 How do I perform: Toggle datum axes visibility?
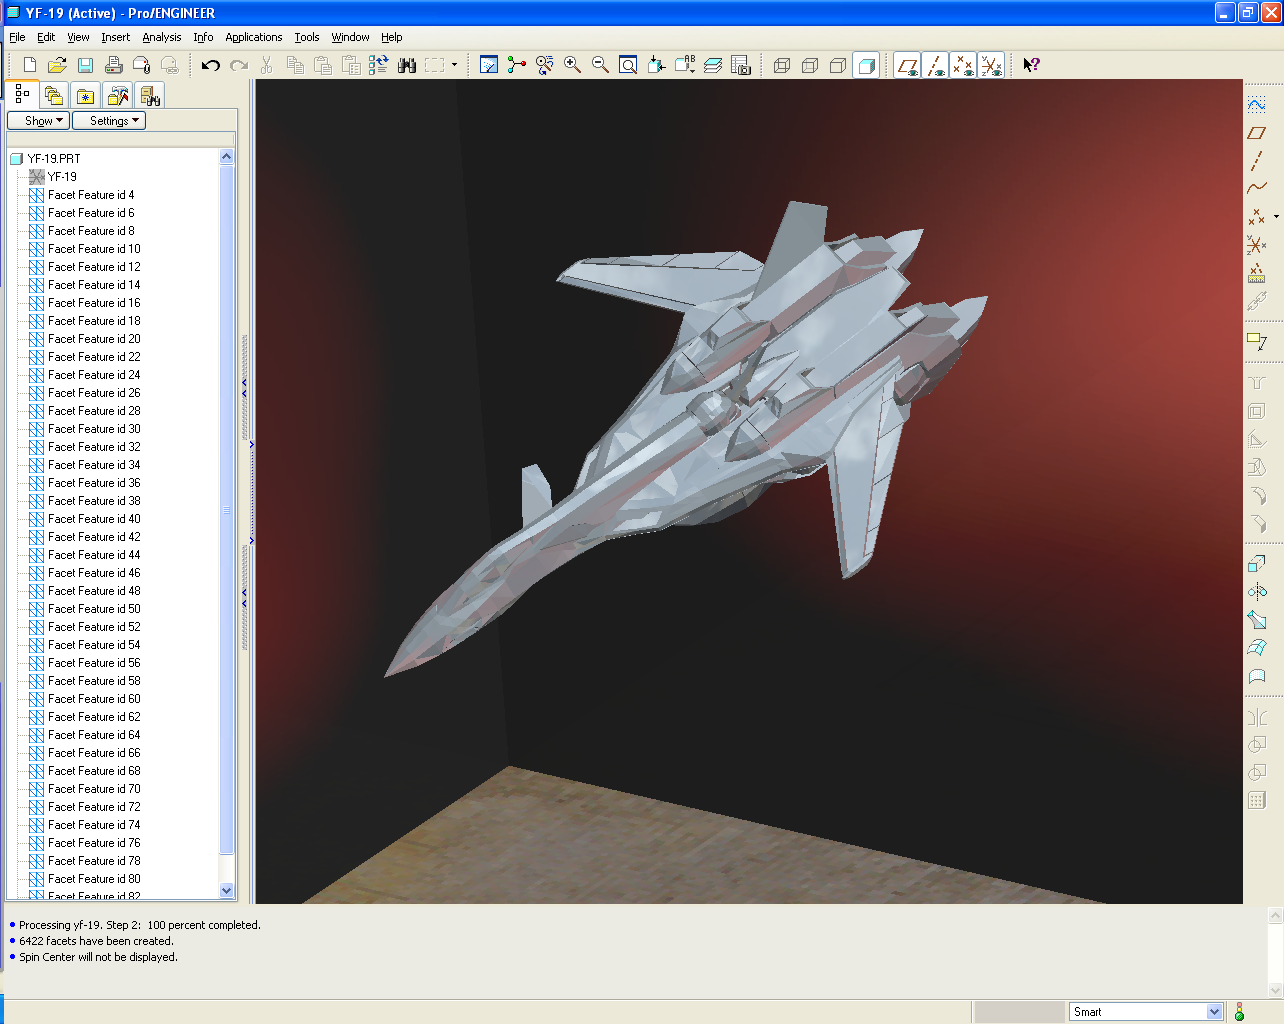(935, 65)
